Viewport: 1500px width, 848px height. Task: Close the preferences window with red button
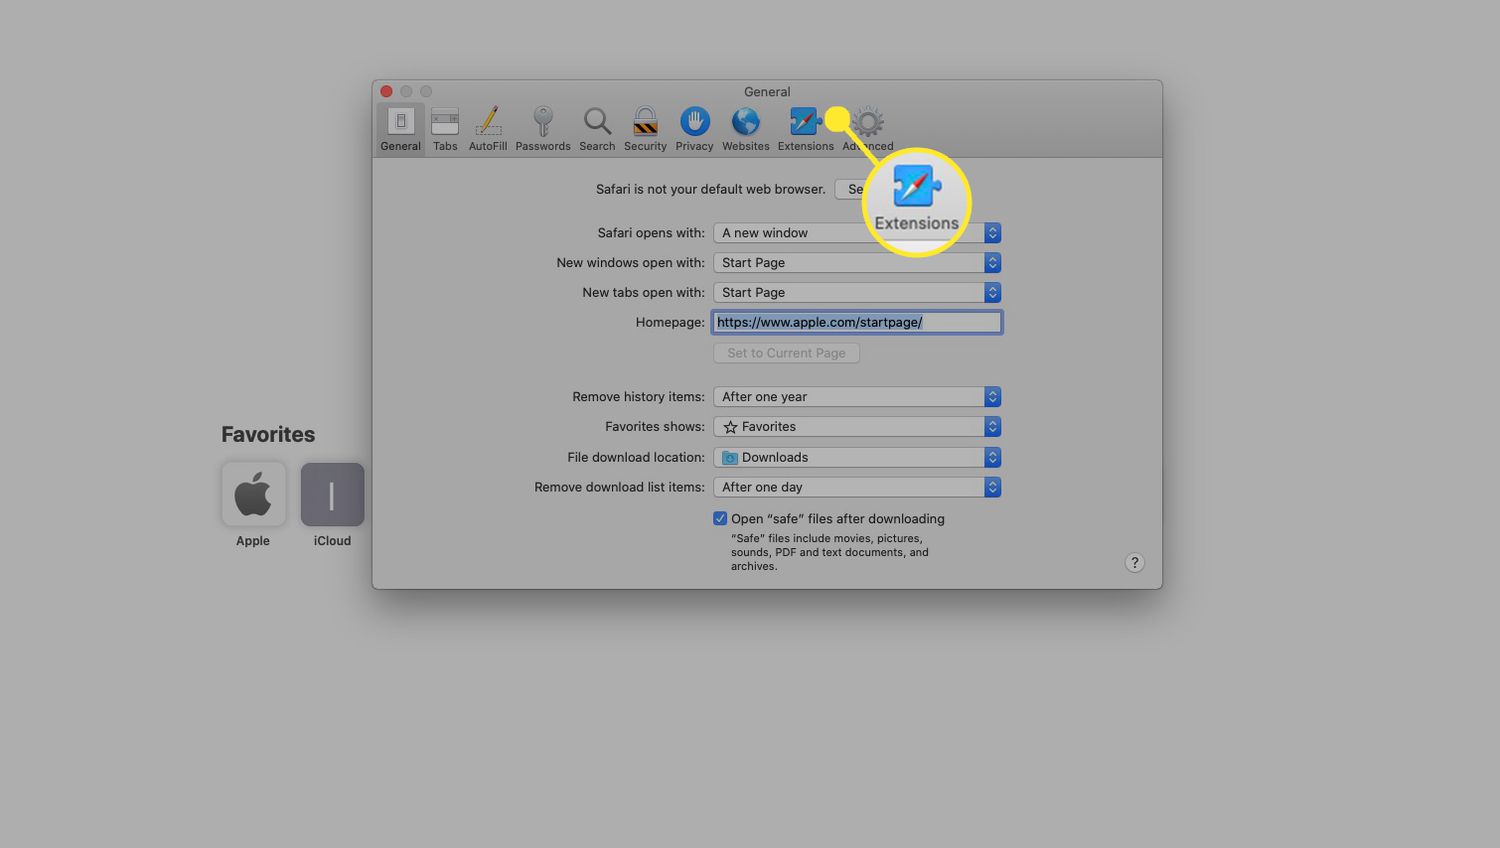pyautogui.click(x=386, y=91)
